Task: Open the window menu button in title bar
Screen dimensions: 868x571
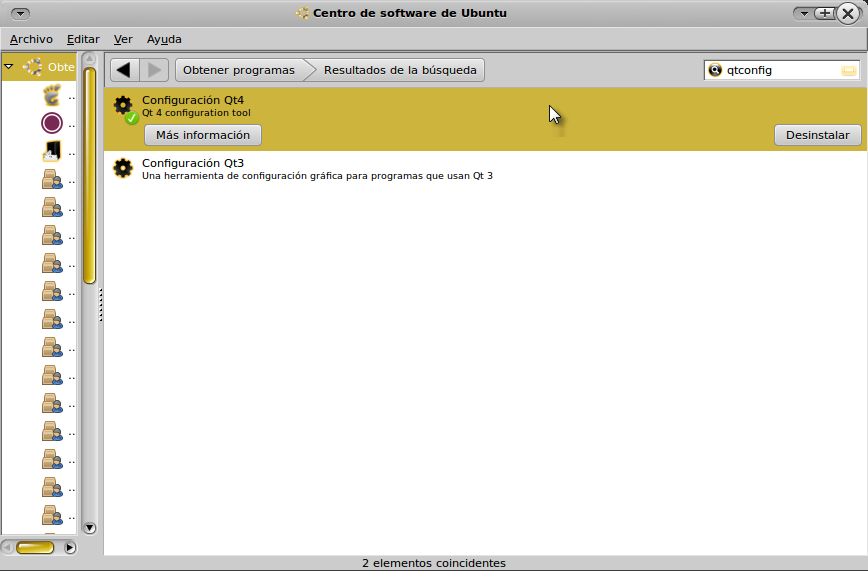Action: [20, 13]
